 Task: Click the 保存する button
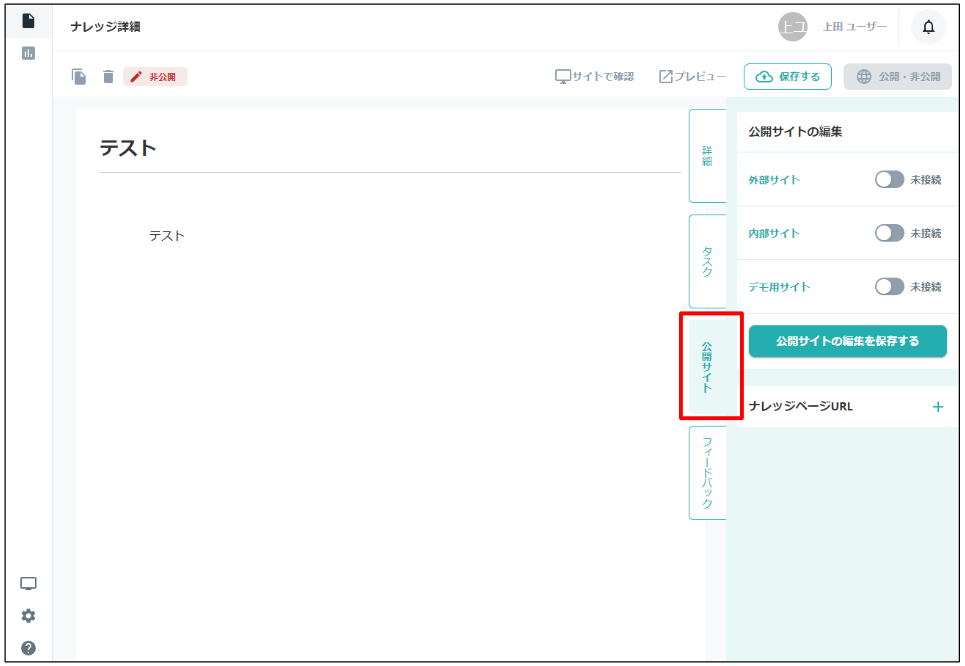pyautogui.click(x=788, y=77)
